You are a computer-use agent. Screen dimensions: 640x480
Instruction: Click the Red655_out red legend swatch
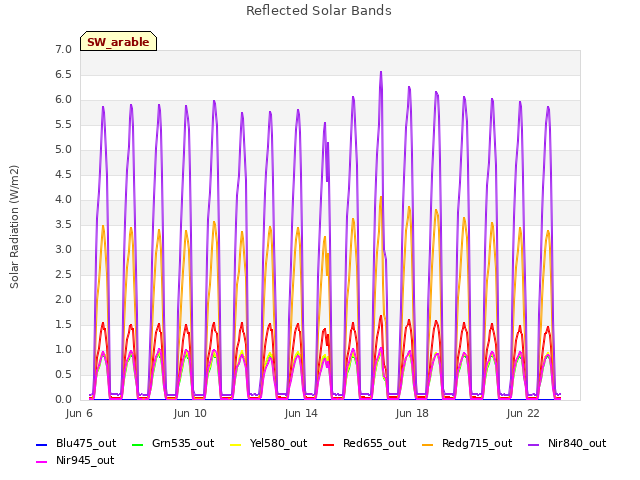coord(329,444)
